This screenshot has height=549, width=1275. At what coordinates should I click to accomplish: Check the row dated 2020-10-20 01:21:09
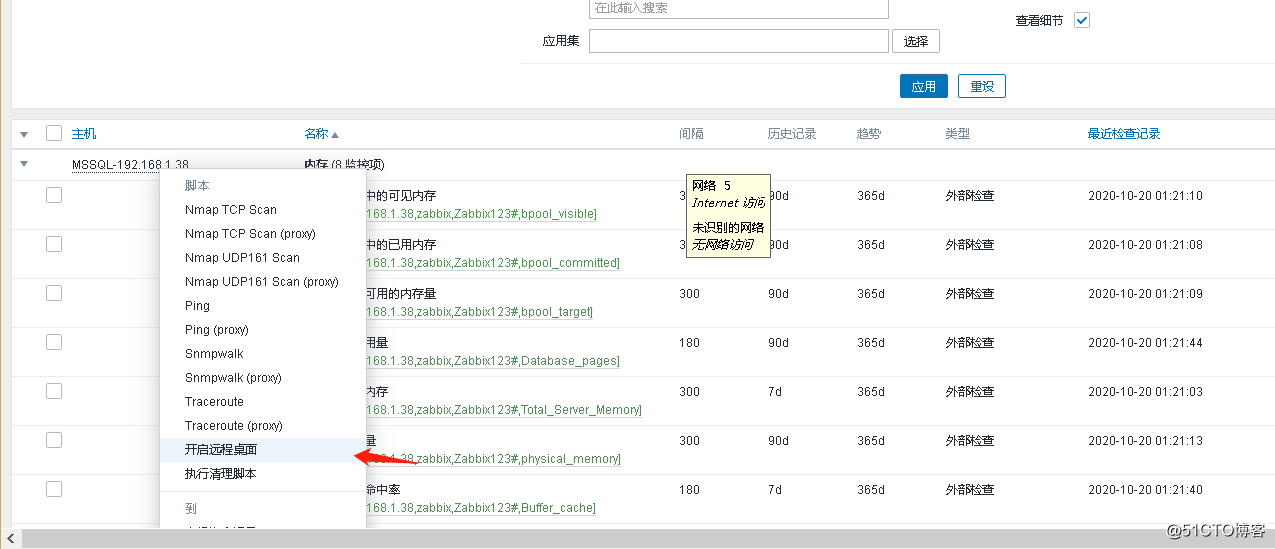(54, 293)
